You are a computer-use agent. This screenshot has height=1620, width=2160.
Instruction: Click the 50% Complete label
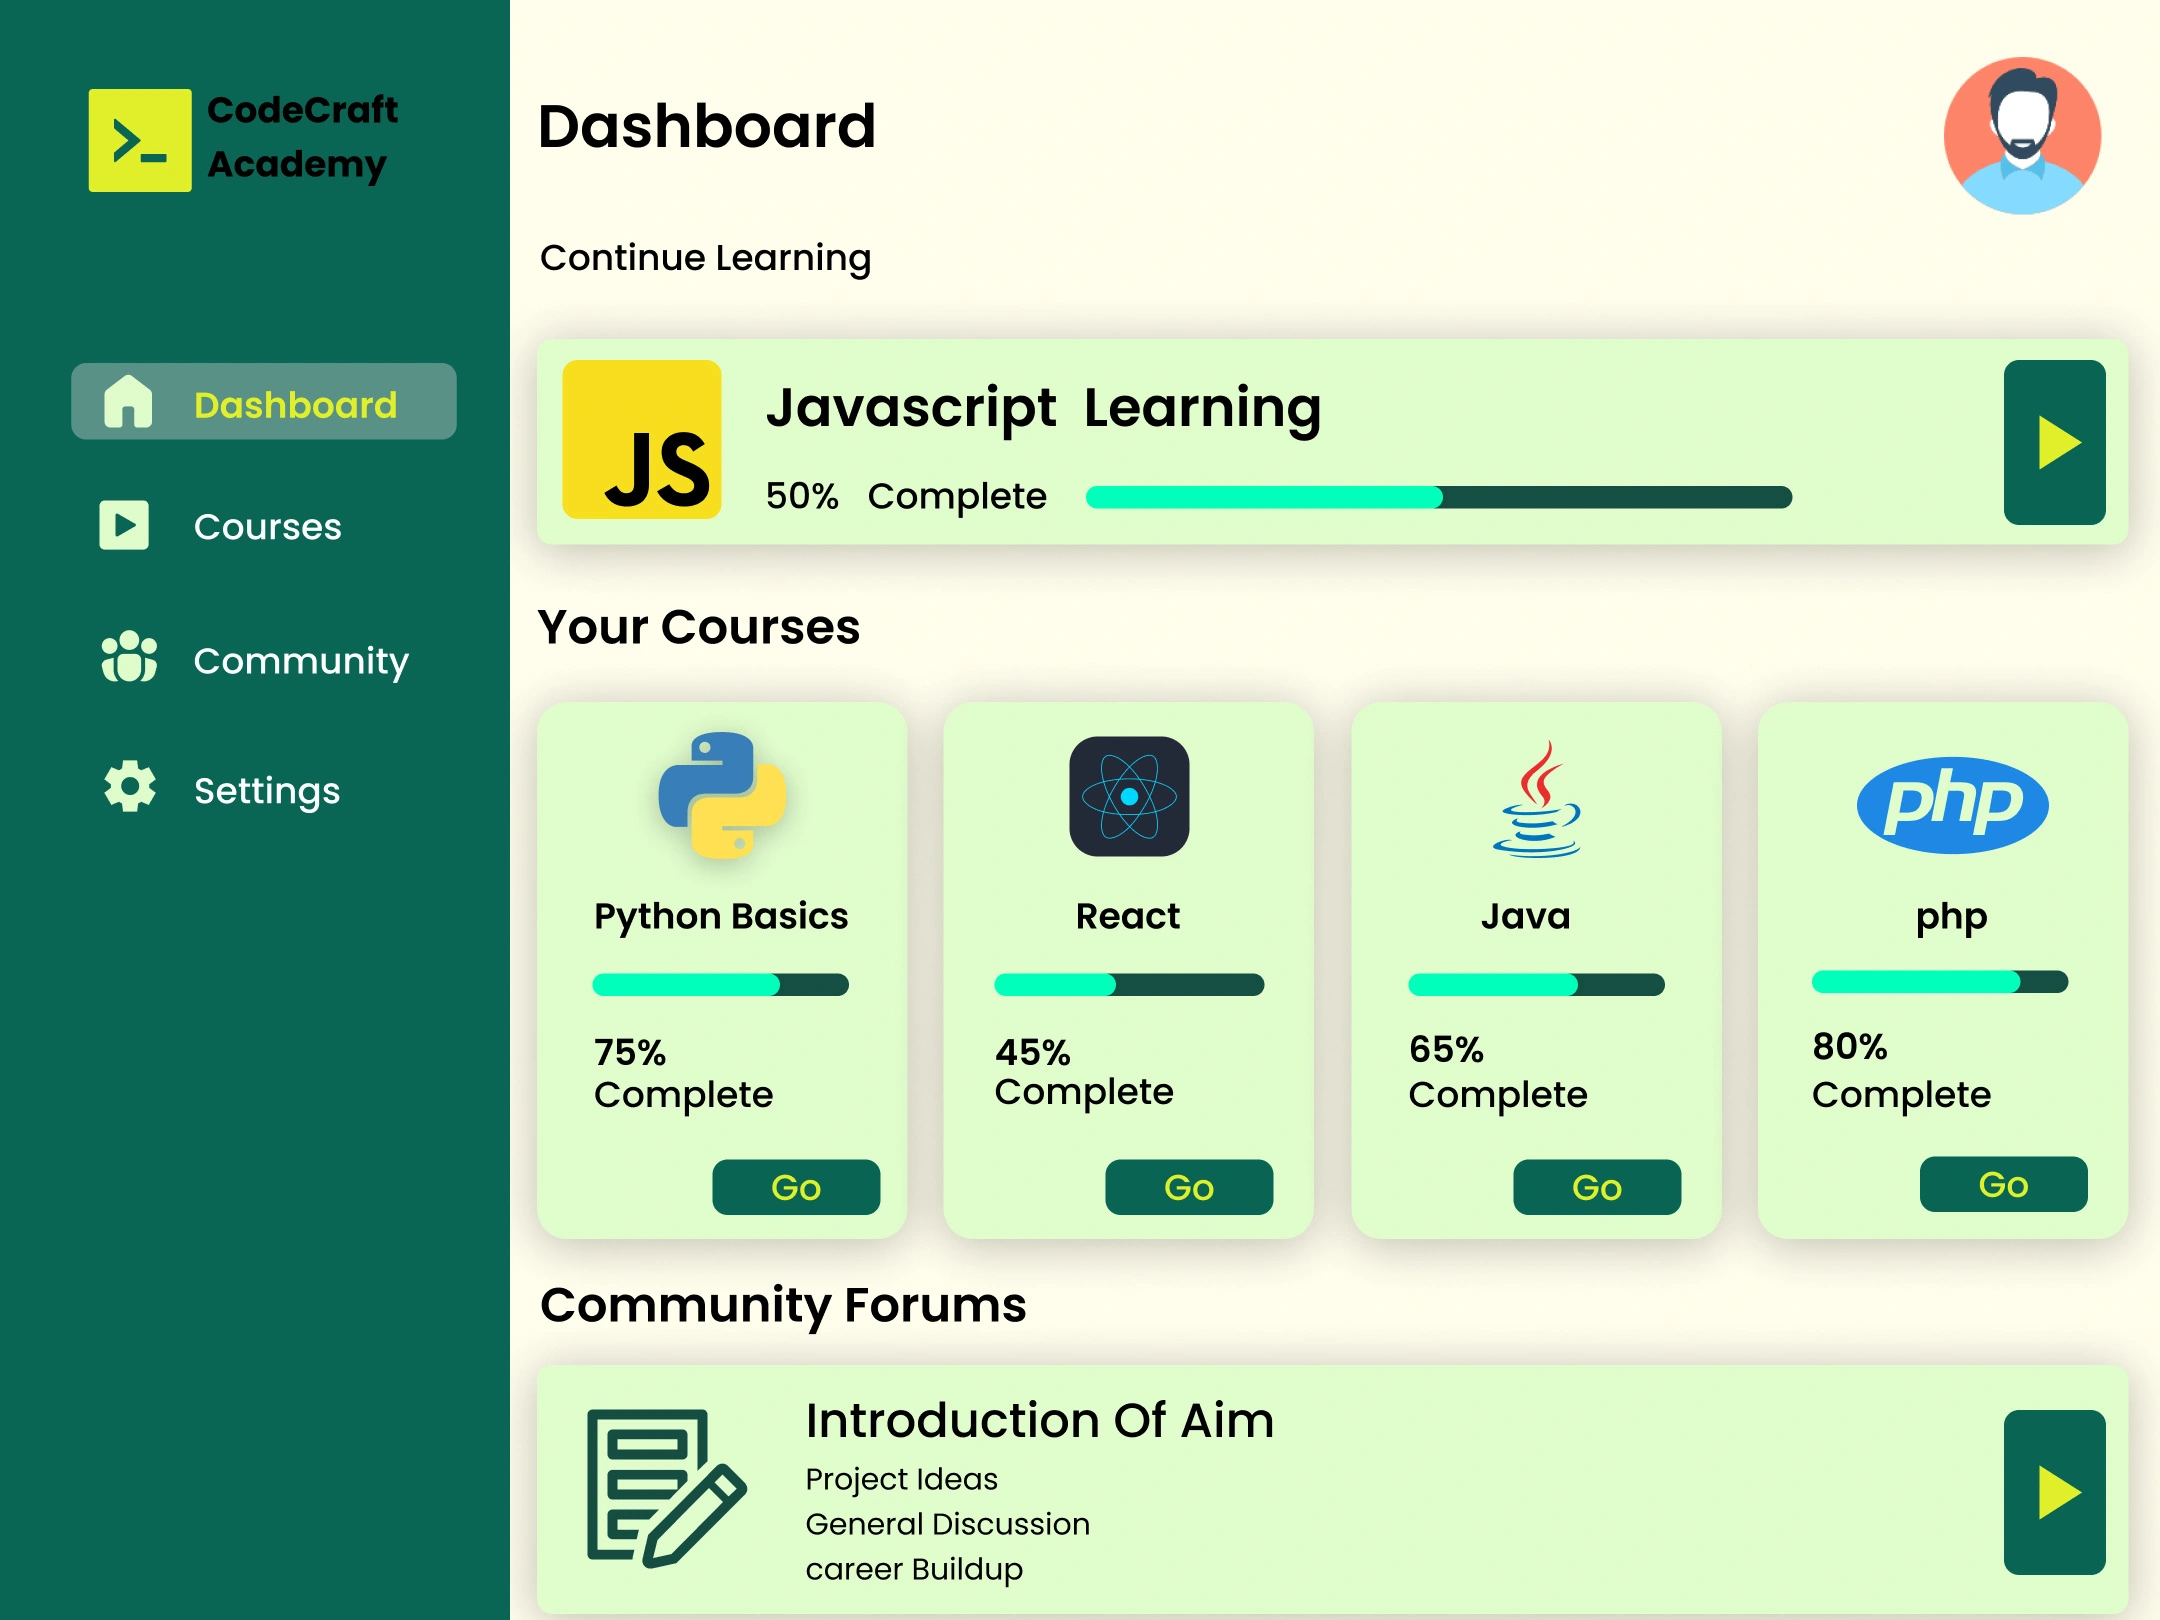coord(906,496)
